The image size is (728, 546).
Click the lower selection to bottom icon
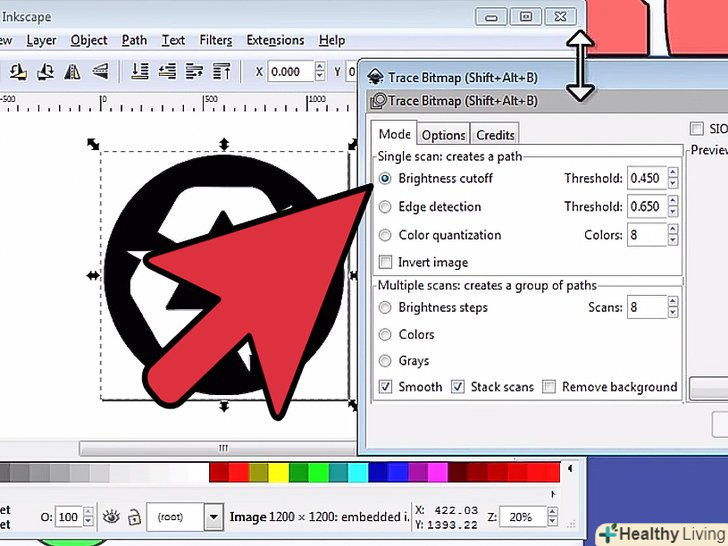tap(140, 72)
